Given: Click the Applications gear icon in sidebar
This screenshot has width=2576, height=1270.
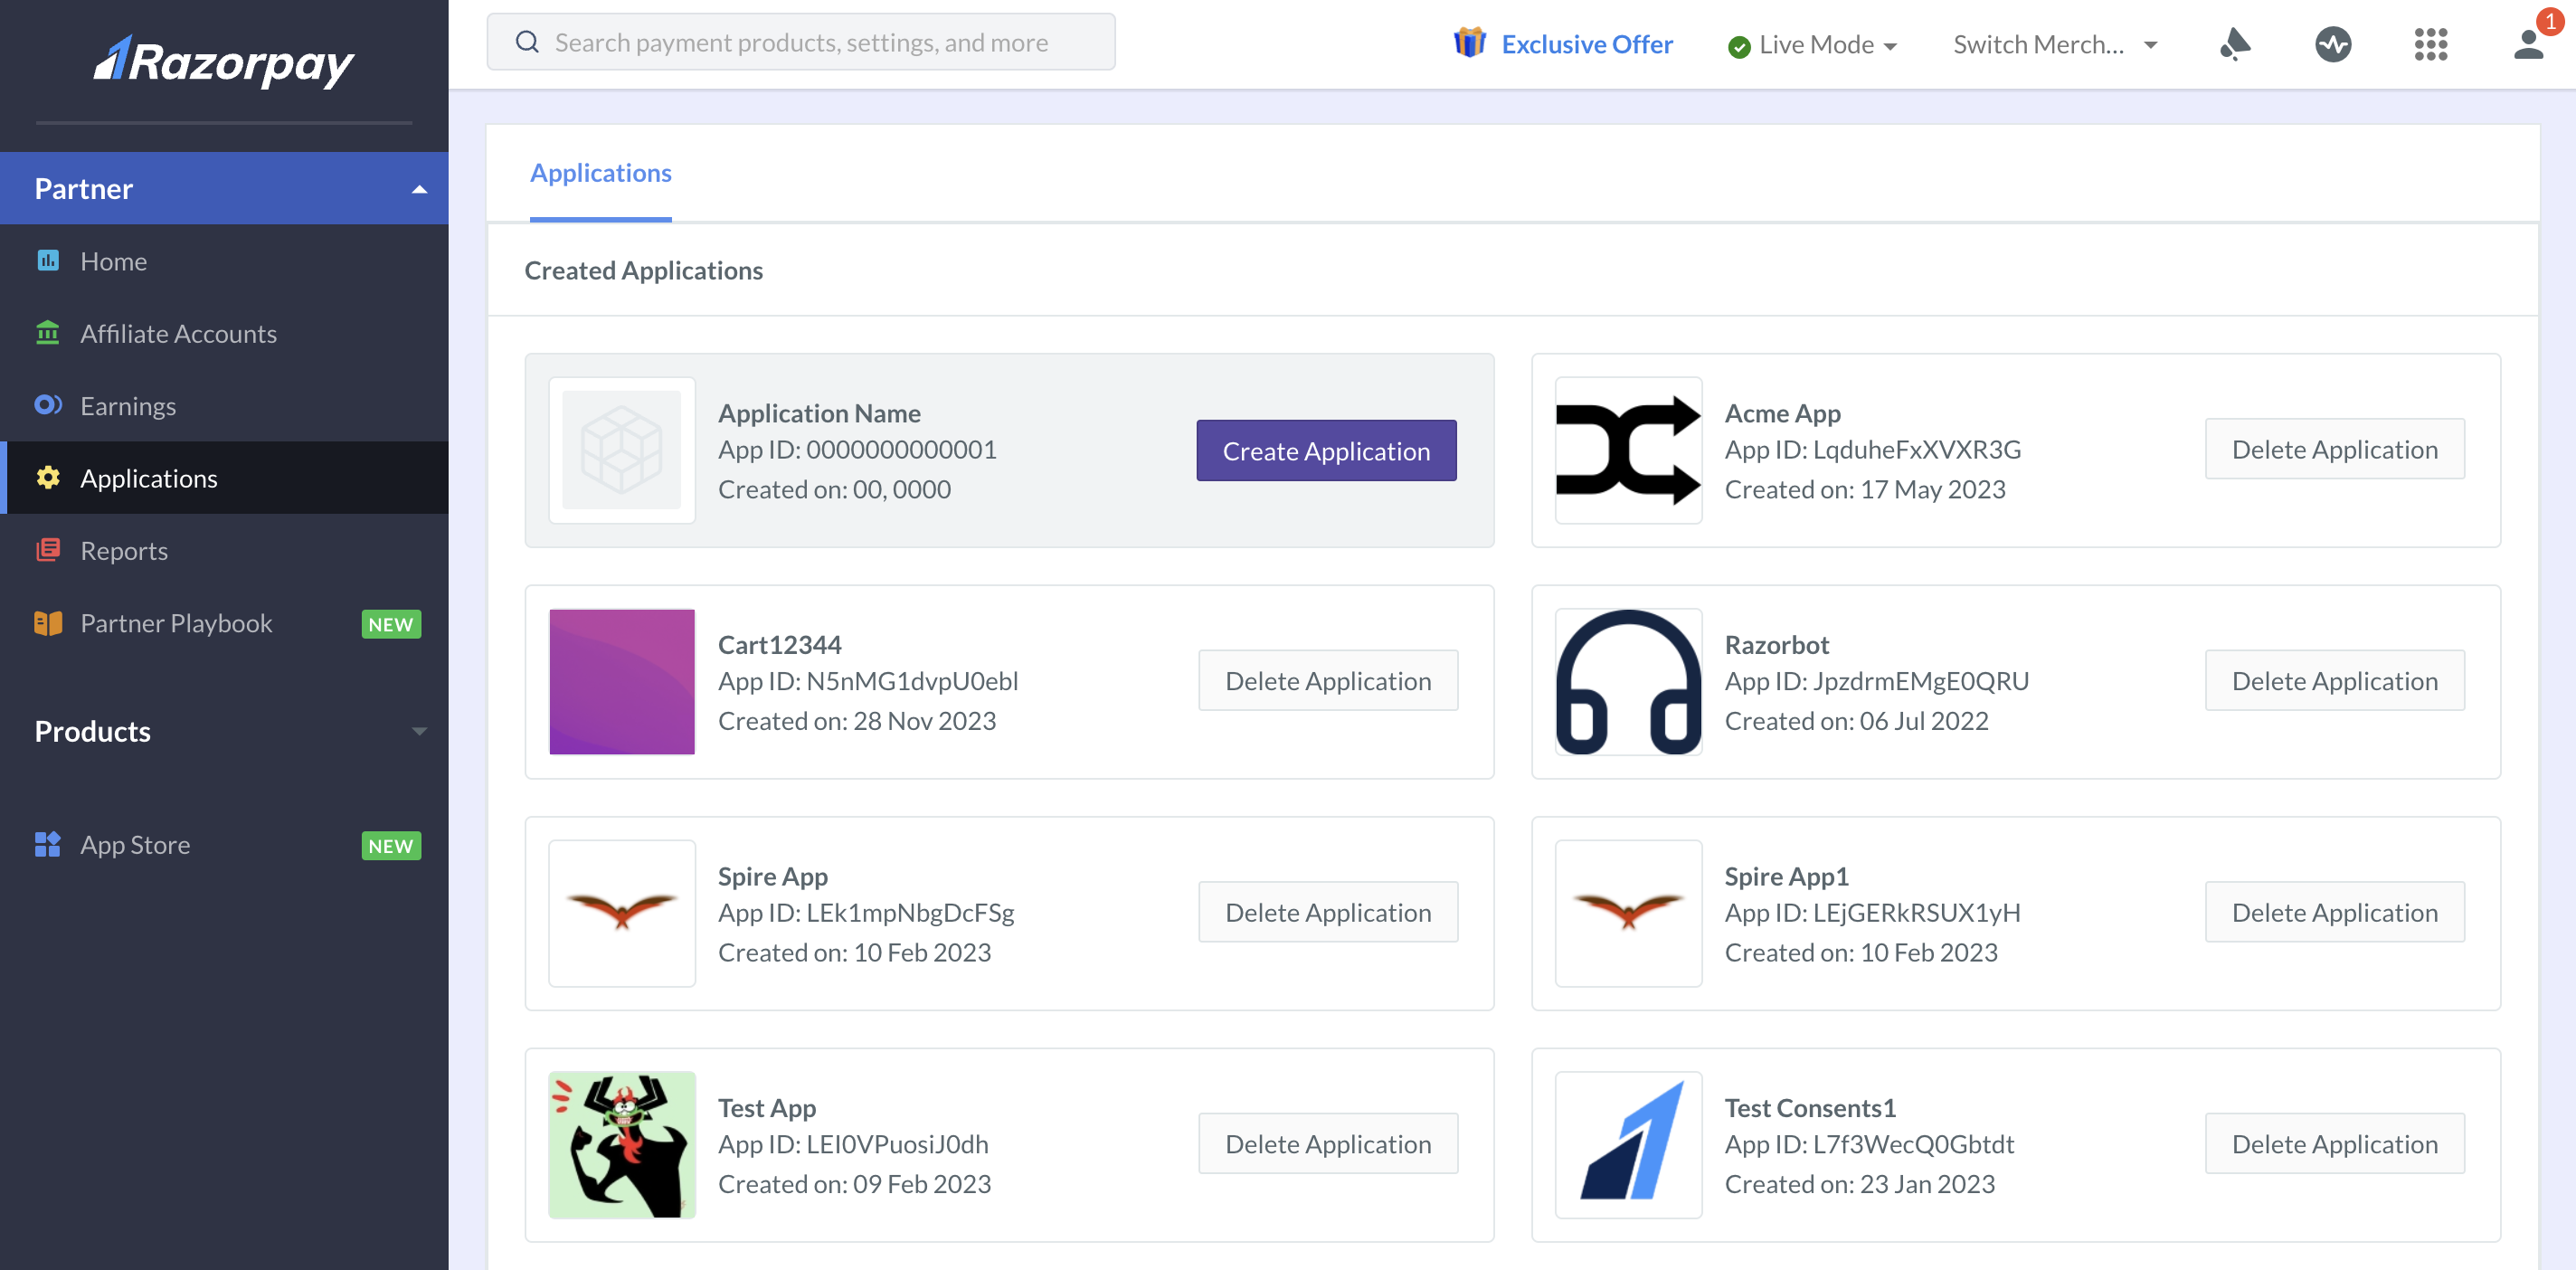Looking at the screenshot, I should (48, 478).
